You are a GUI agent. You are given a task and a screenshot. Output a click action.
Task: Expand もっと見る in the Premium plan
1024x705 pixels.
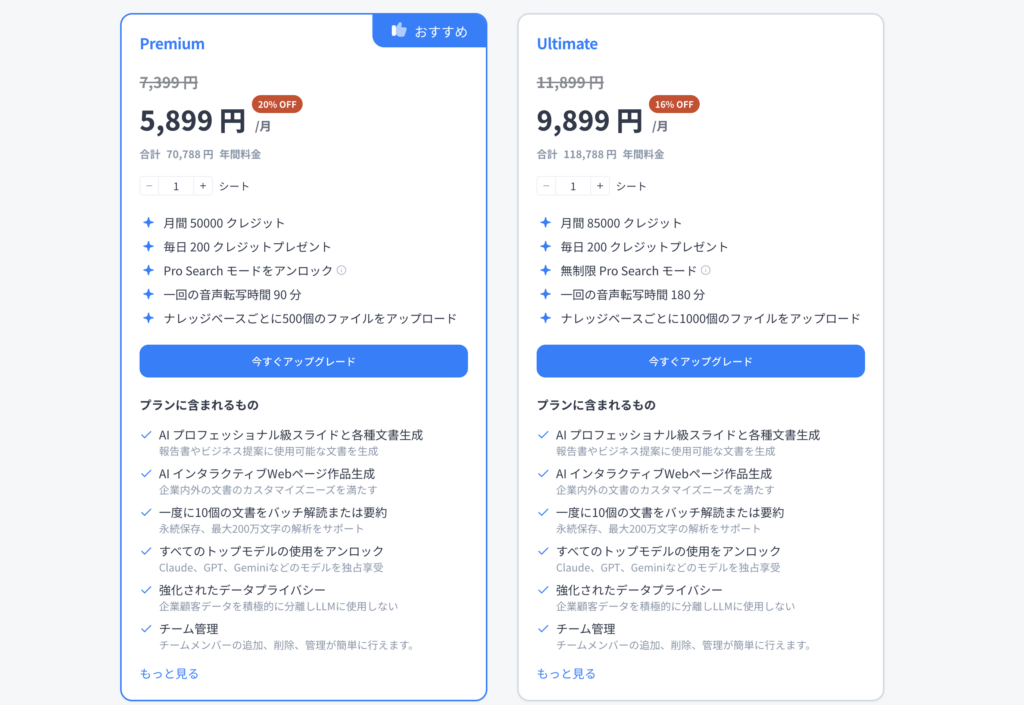[169, 673]
